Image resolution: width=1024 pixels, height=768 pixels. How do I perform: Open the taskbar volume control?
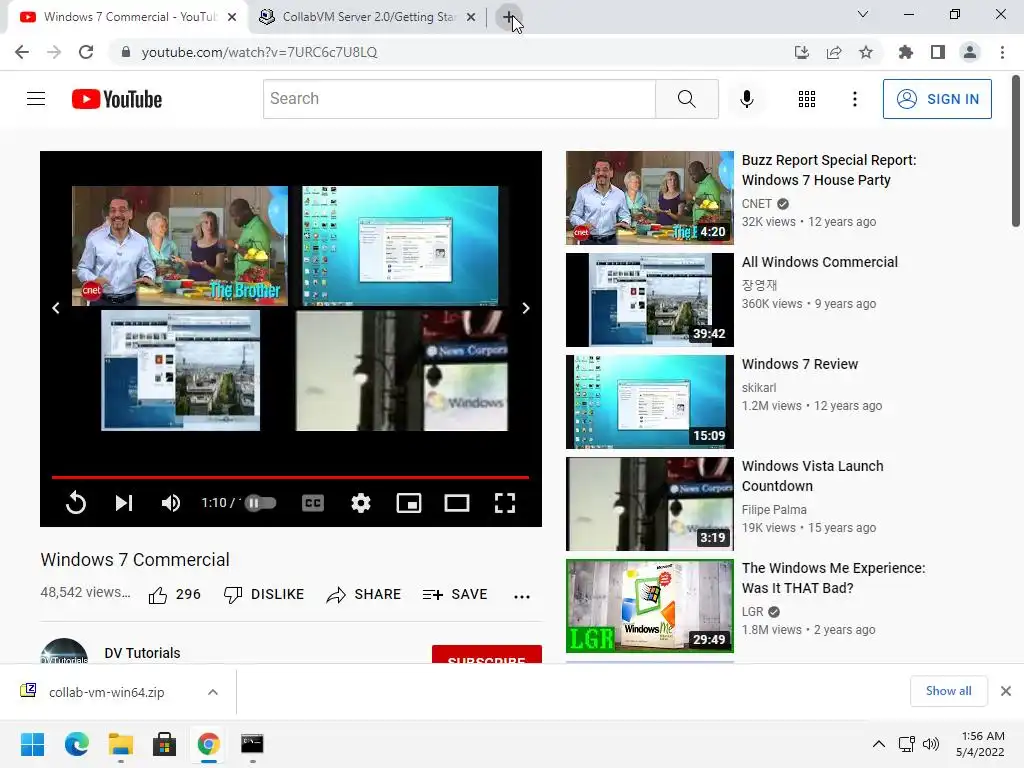click(x=931, y=744)
